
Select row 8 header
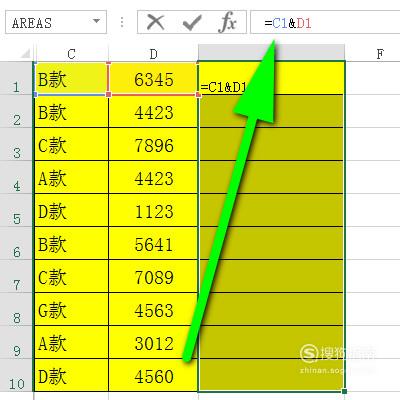click(16, 309)
